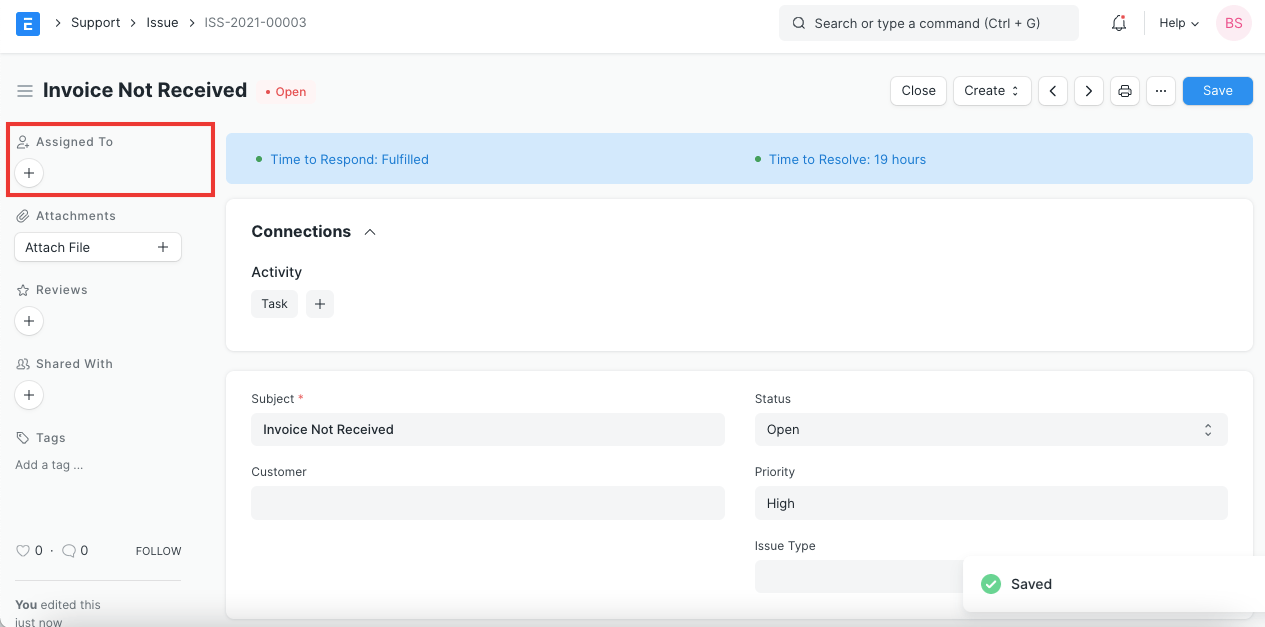This screenshot has width=1265, height=627.
Task: Toggle the heart like icon
Action: 22,550
